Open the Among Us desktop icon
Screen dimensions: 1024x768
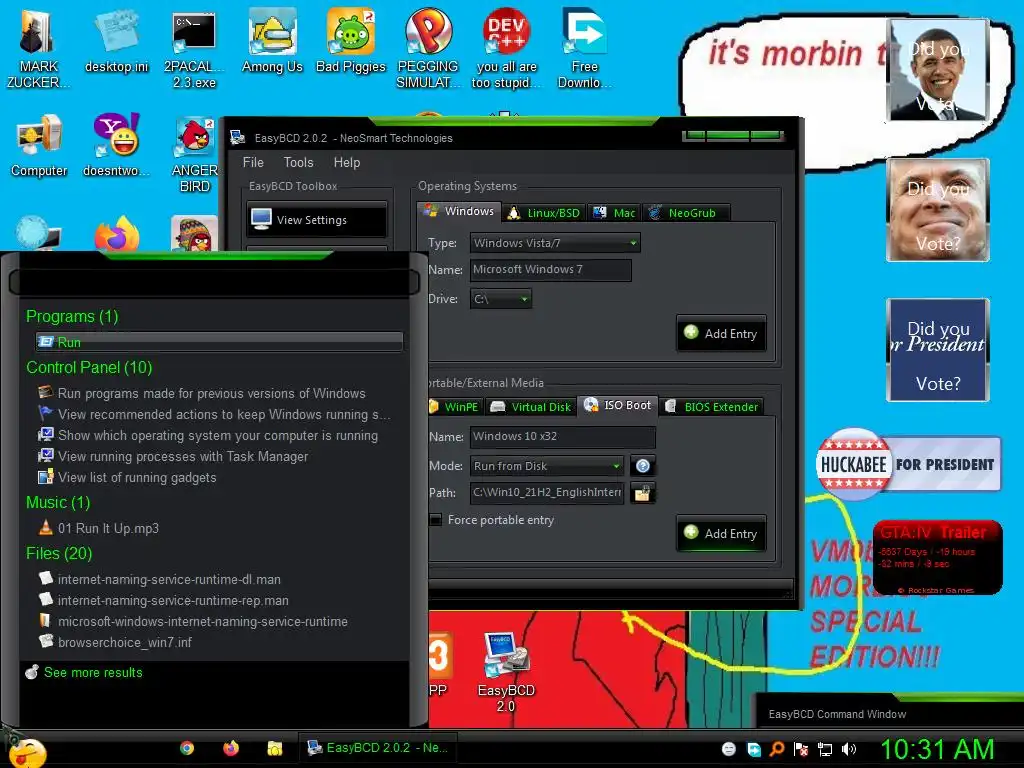click(272, 40)
